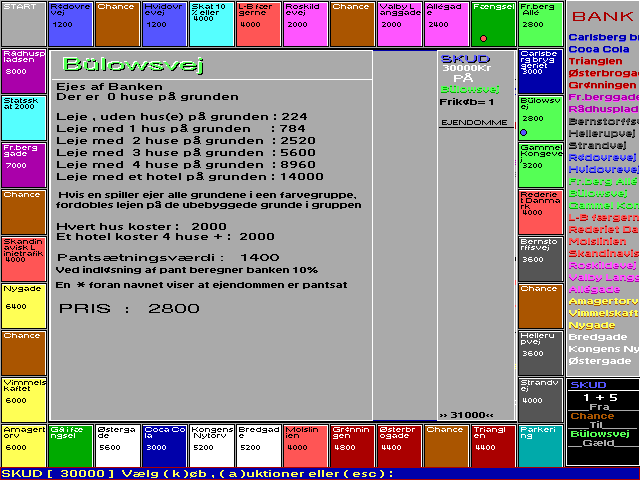Select the Allégade 2400 board square
640x480 pixels.
click(x=447, y=24)
